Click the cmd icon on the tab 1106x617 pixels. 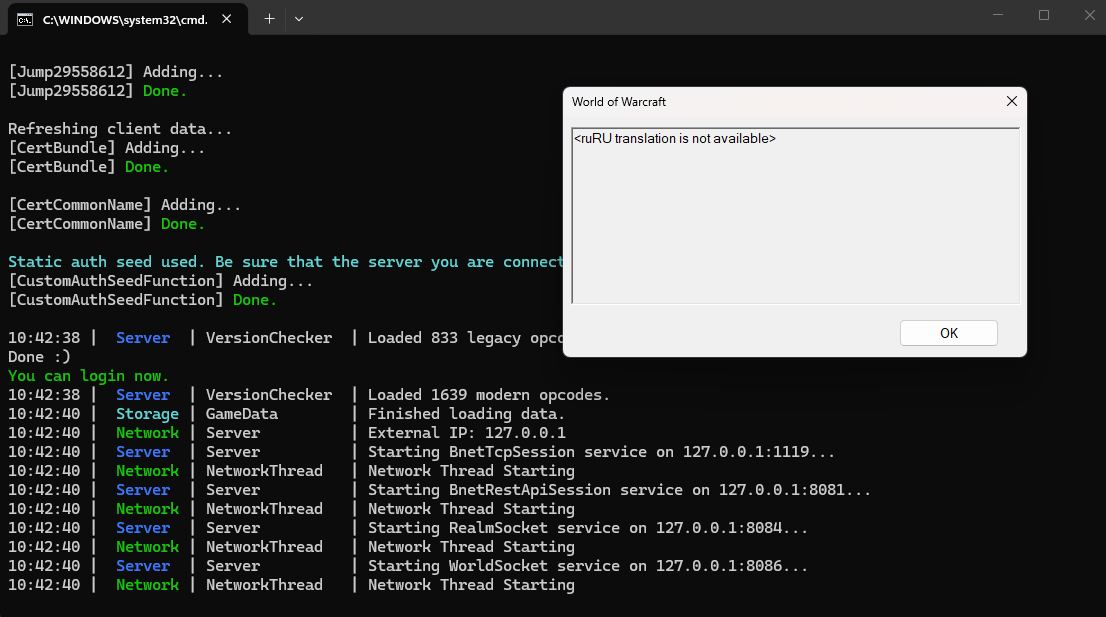click(25, 20)
